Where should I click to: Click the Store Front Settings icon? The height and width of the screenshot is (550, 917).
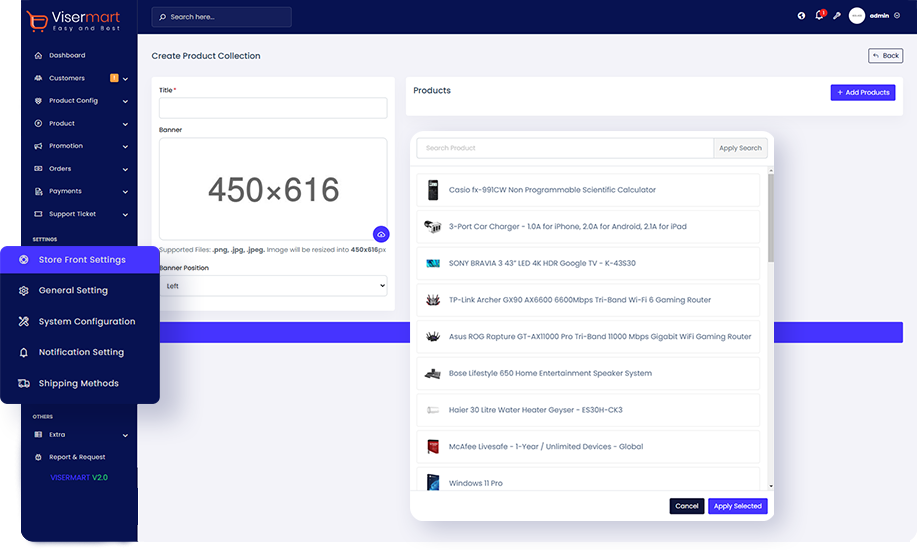point(23,260)
